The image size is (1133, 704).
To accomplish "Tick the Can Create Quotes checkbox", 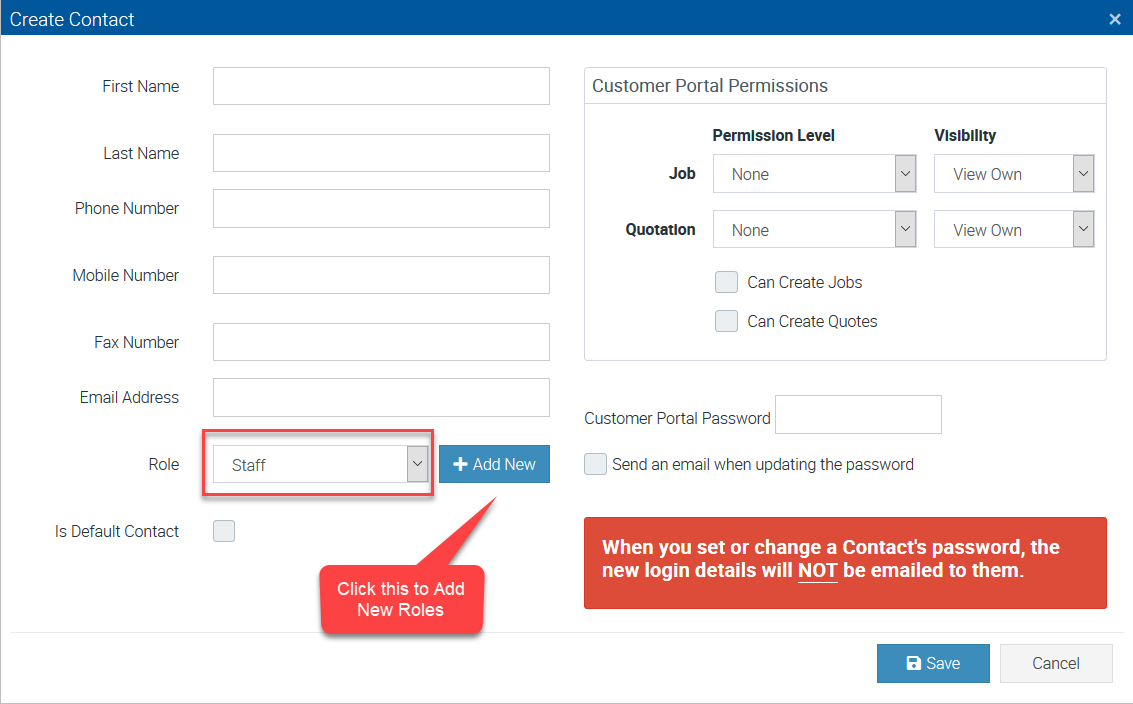I will [726, 321].
